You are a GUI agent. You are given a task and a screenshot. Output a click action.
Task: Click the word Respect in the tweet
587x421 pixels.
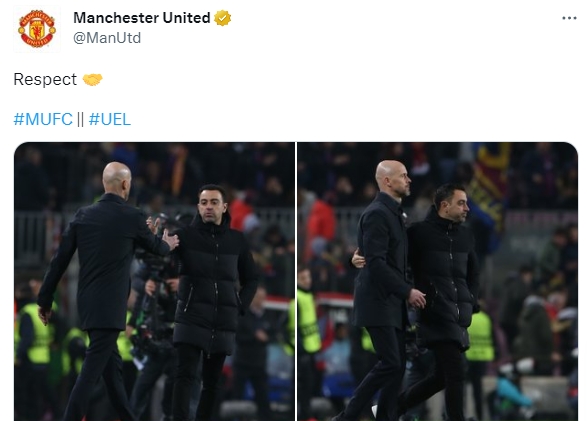click(45, 80)
